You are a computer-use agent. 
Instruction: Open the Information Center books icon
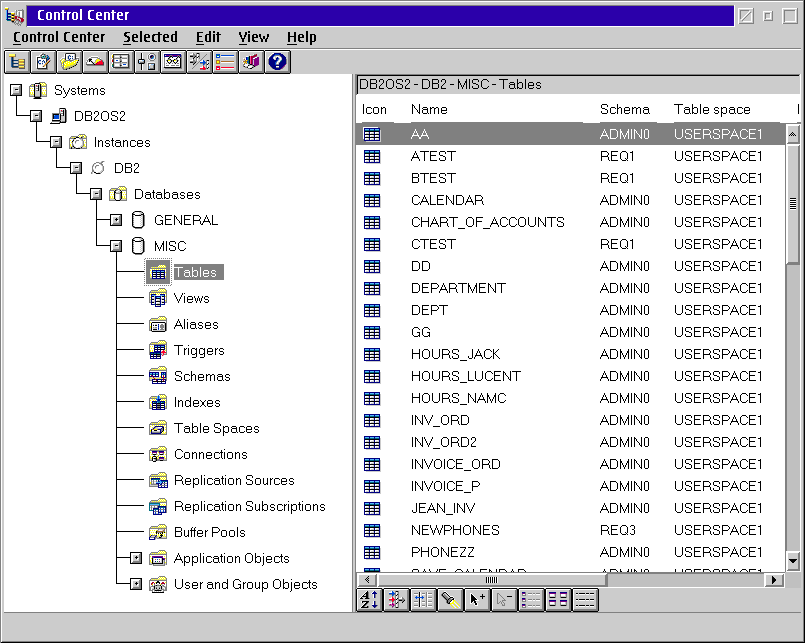pyautogui.click(x=252, y=62)
